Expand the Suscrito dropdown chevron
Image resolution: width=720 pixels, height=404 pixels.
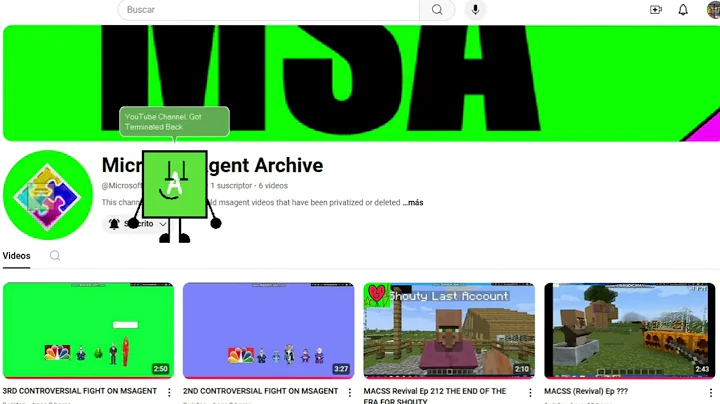coord(163,224)
